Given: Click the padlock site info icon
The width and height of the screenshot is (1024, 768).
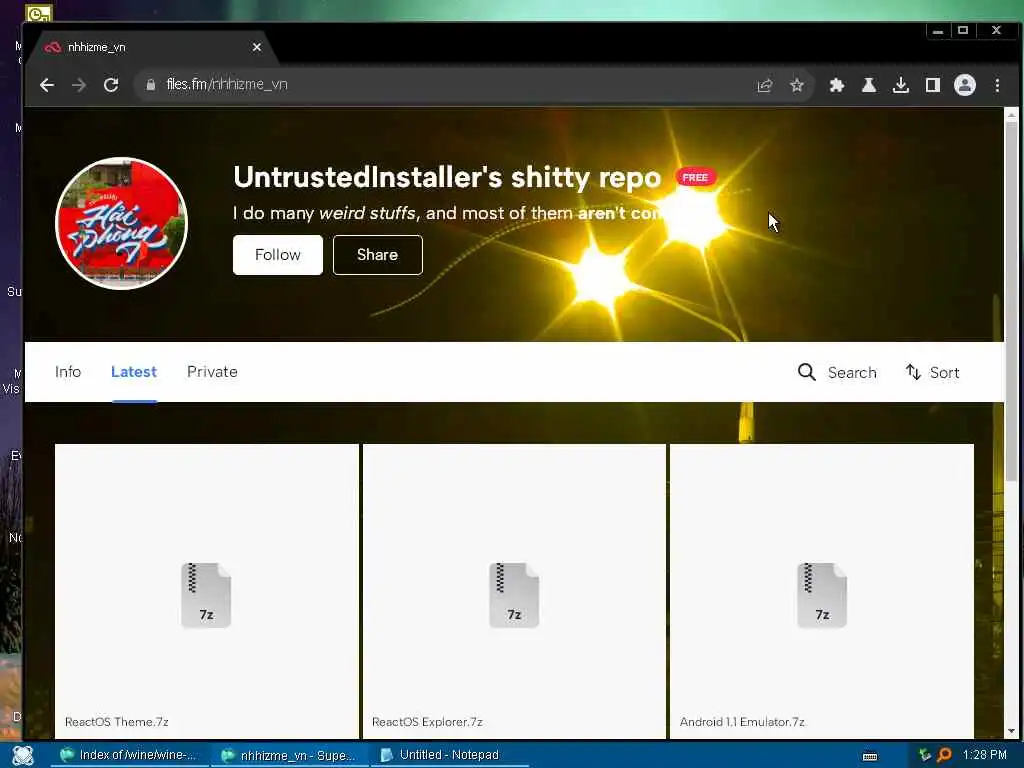Looking at the screenshot, I should click(x=151, y=84).
